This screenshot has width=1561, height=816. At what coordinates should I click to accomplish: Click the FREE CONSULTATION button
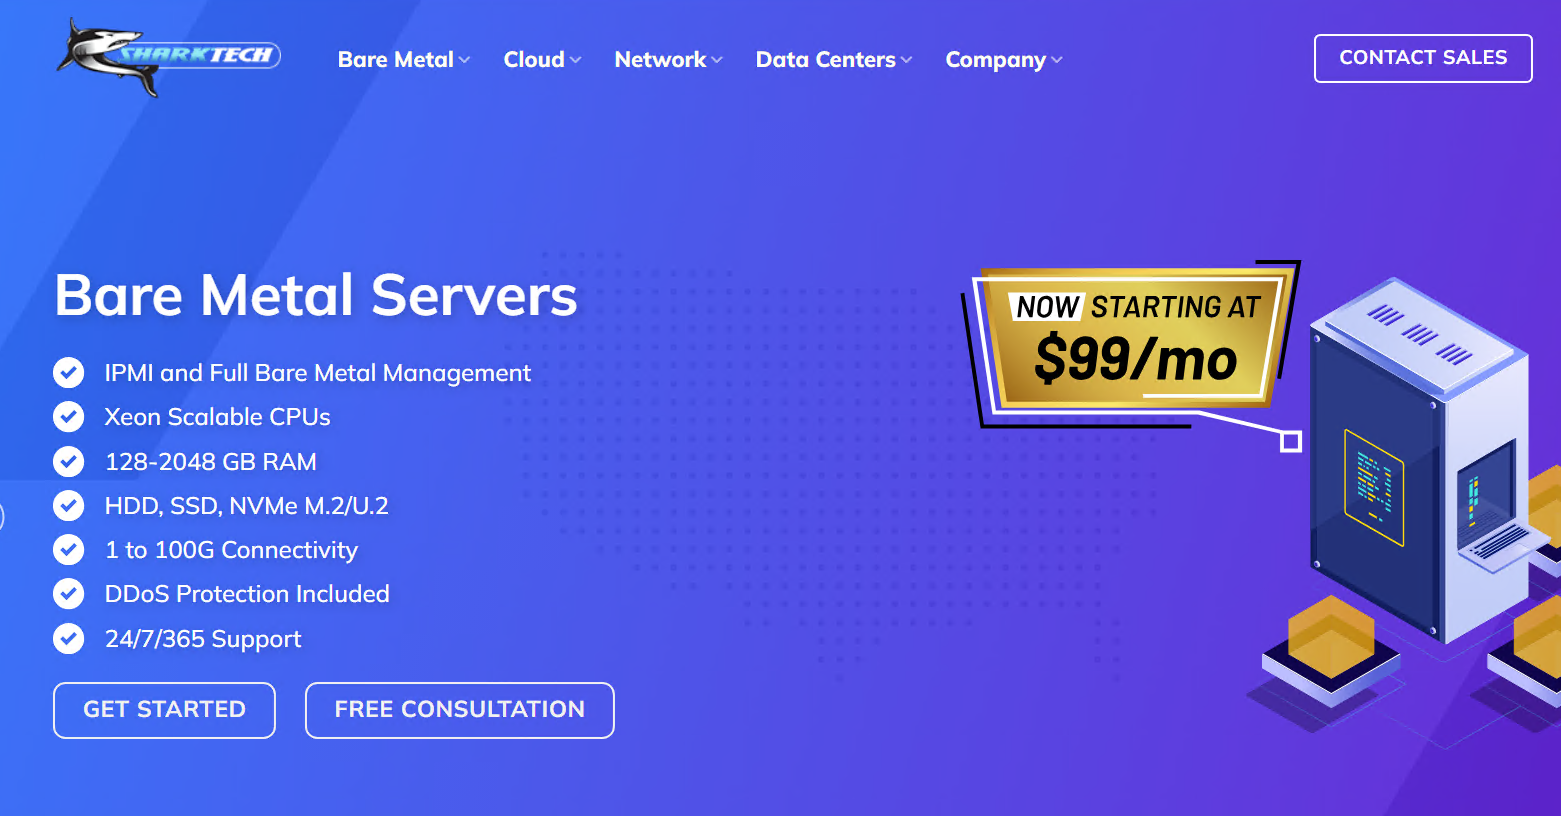pyautogui.click(x=460, y=710)
